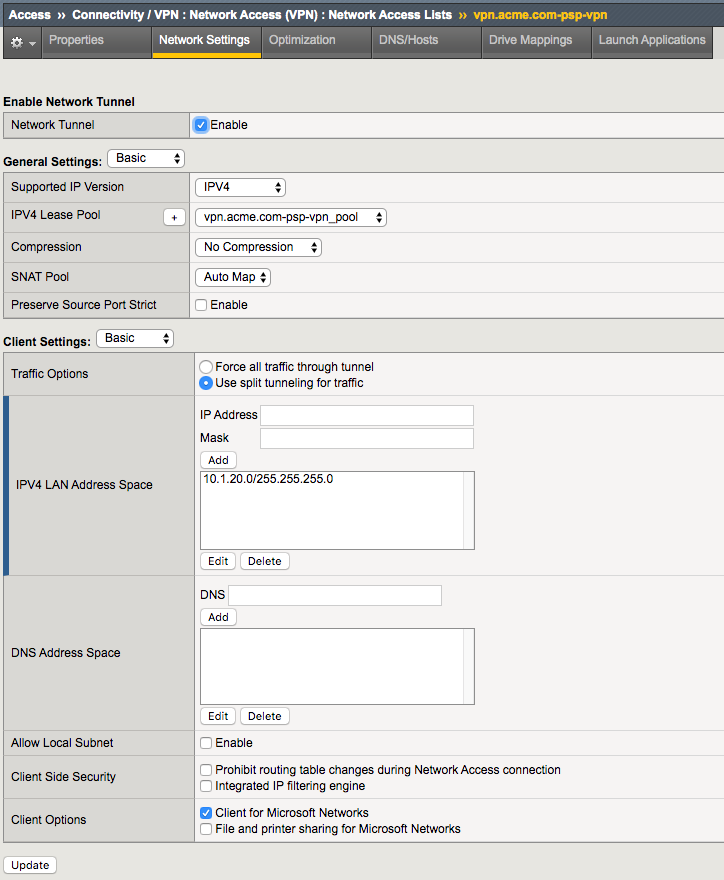Enable Preserve Source Port Strict
Image resolution: width=724 pixels, height=880 pixels.
tap(201, 305)
